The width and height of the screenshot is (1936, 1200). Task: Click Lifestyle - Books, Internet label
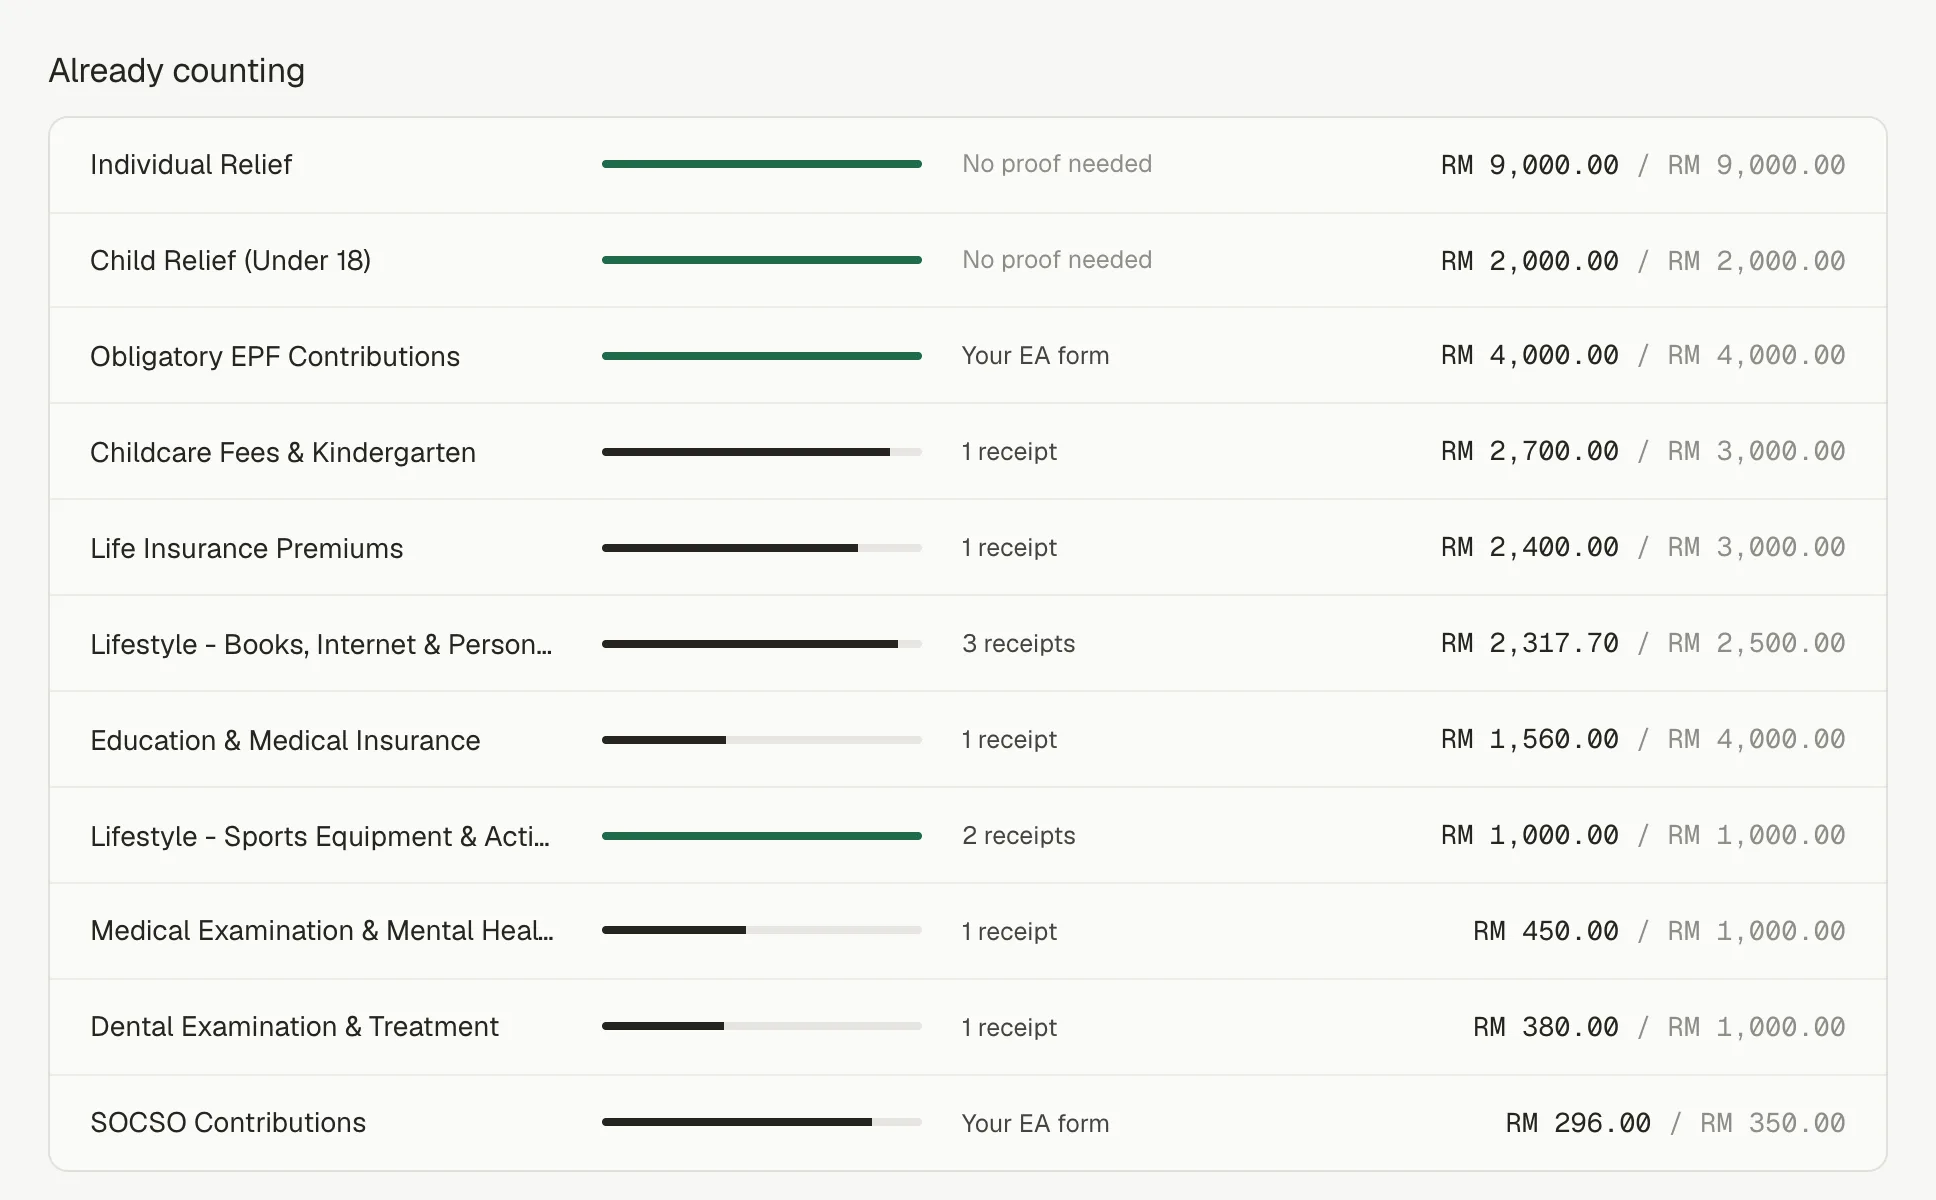pyautogui.click(x=321, y=644)
